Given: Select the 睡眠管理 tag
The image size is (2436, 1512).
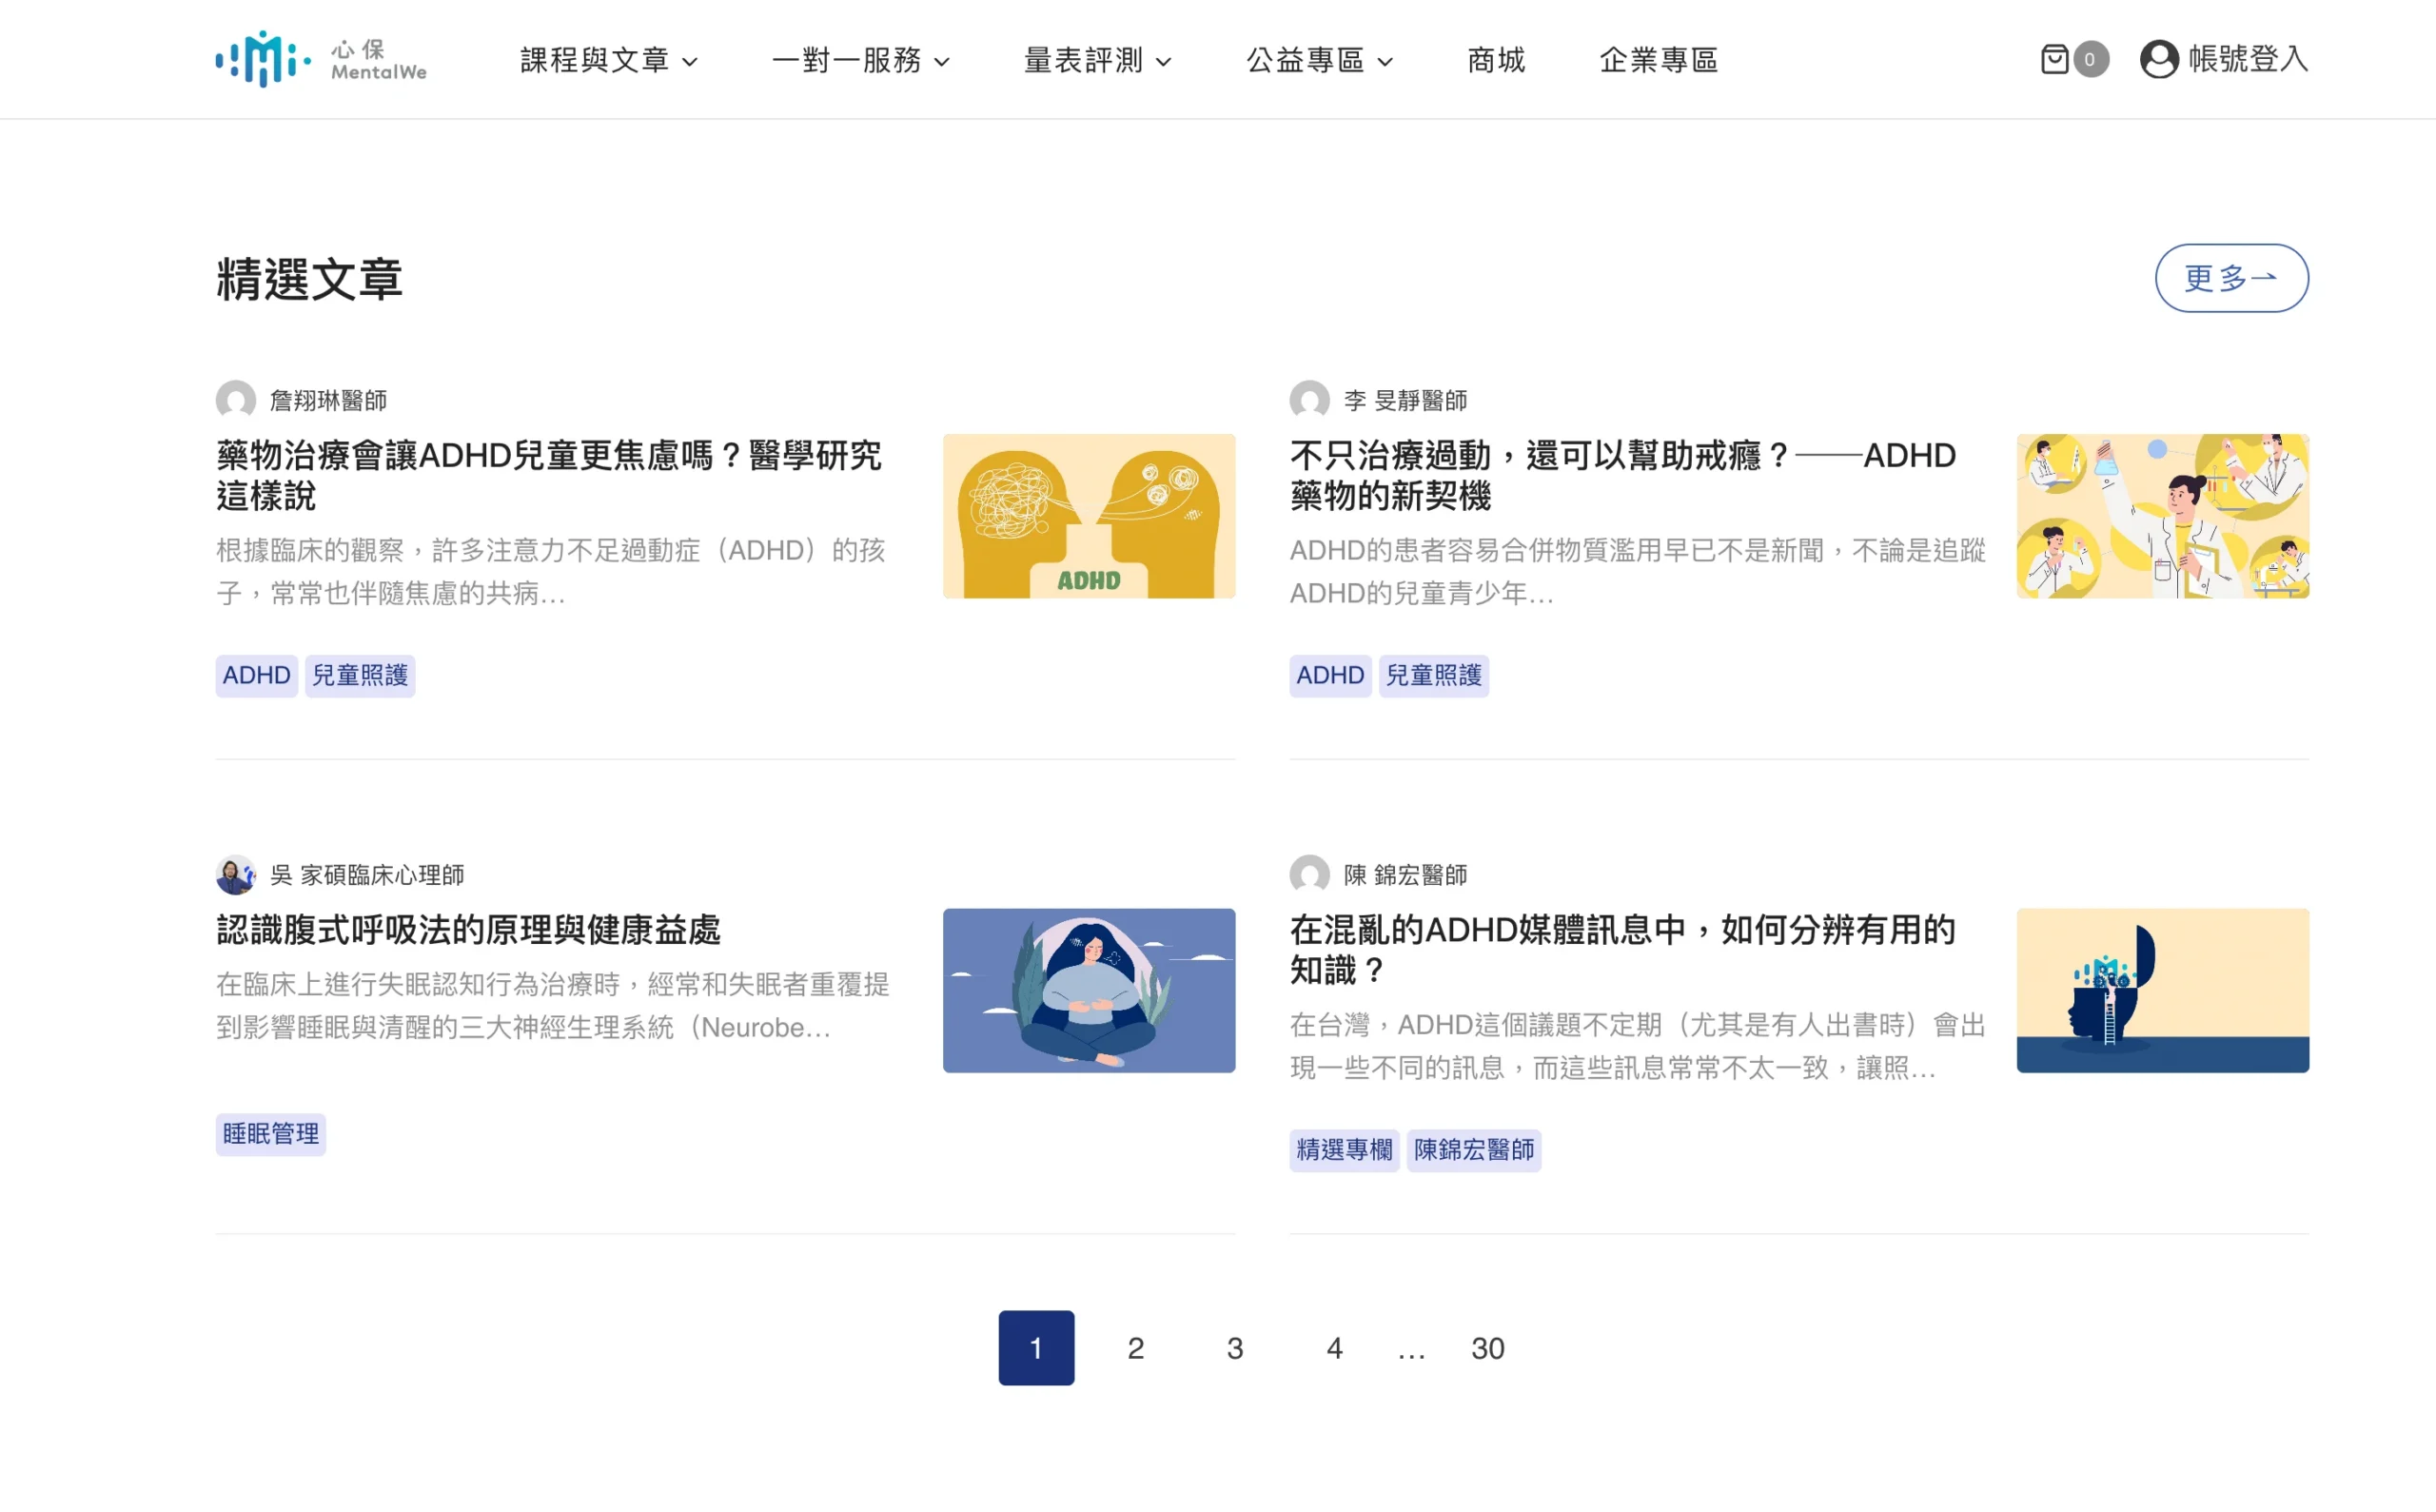Looking at the screenshot, I should coord(270,1134).
